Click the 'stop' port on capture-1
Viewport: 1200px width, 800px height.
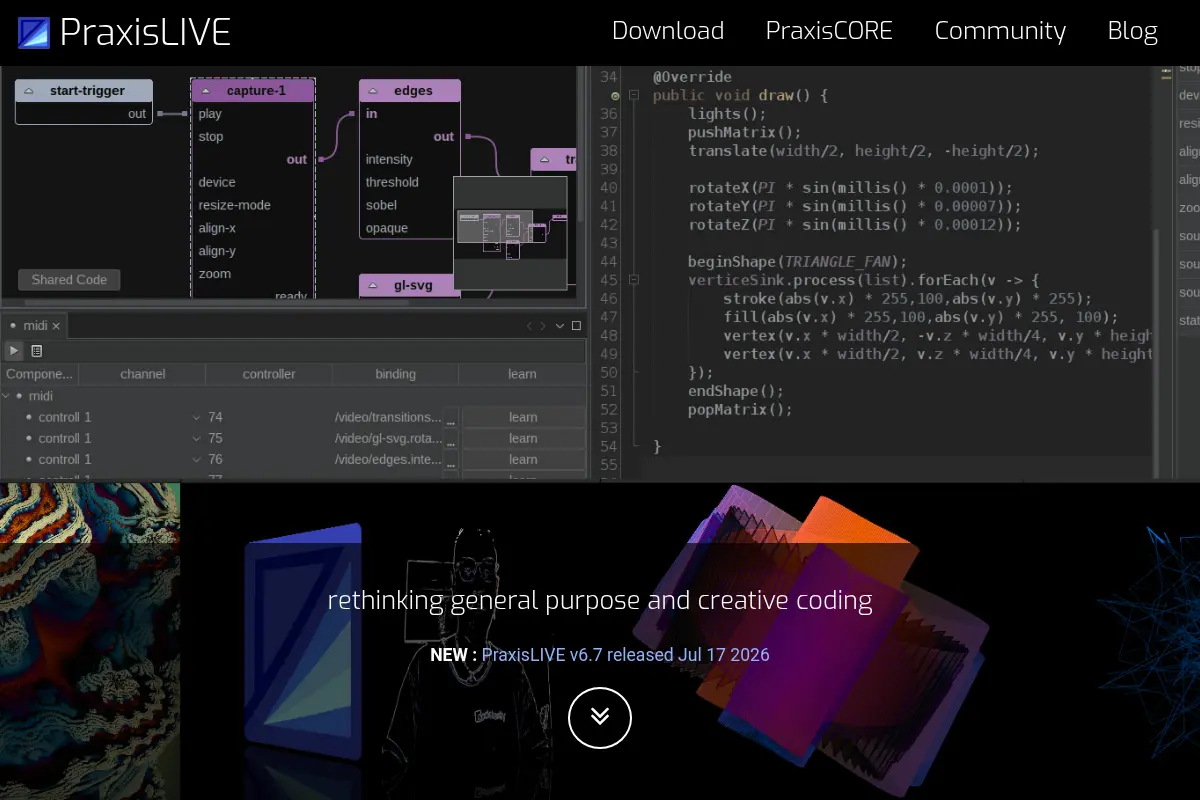point(211,137)
